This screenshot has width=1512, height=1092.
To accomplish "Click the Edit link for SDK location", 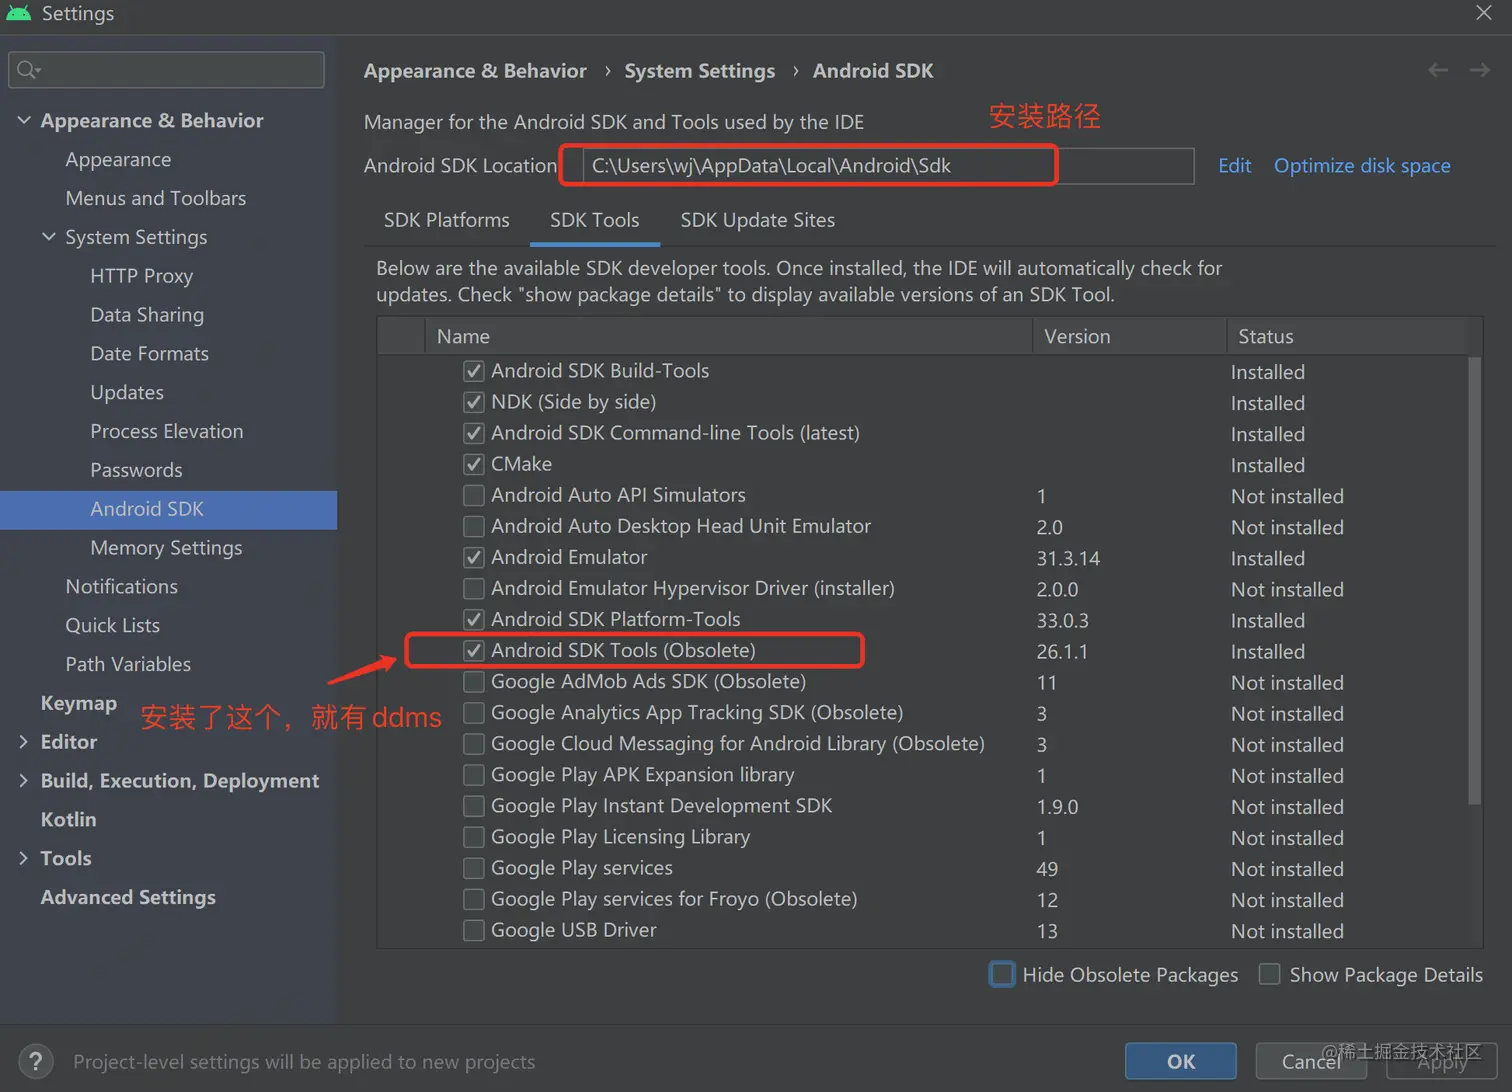I will (1234, 166).
